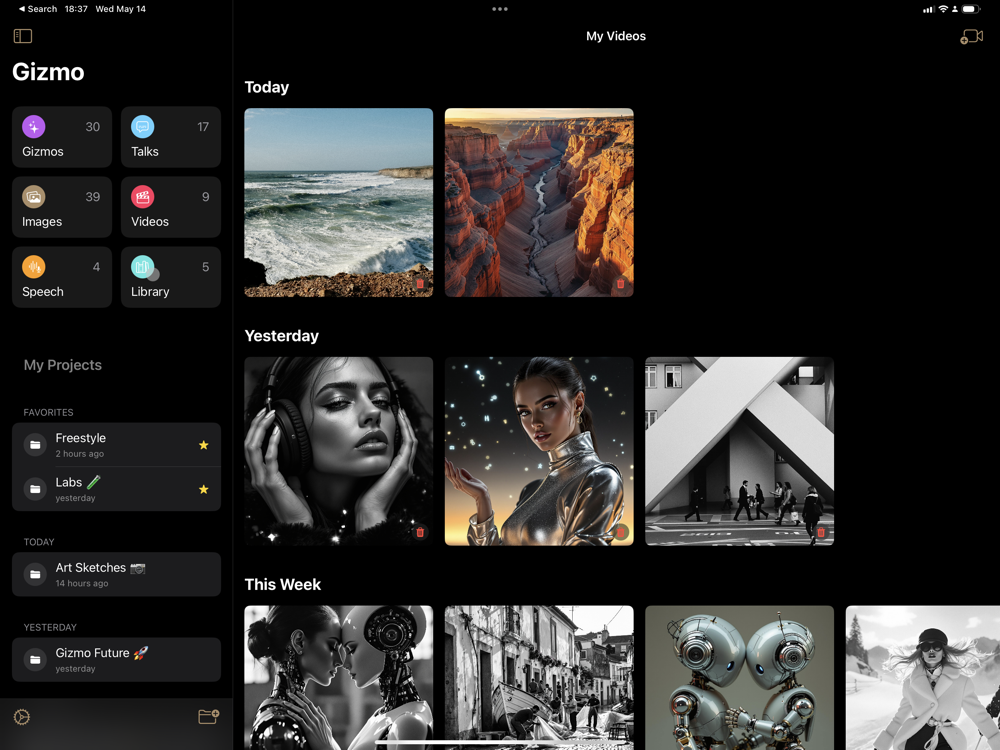The image size is (1000, 750).
Task: Open the teal Library icon
Action: pyautogui.click(x=143, y=267)
